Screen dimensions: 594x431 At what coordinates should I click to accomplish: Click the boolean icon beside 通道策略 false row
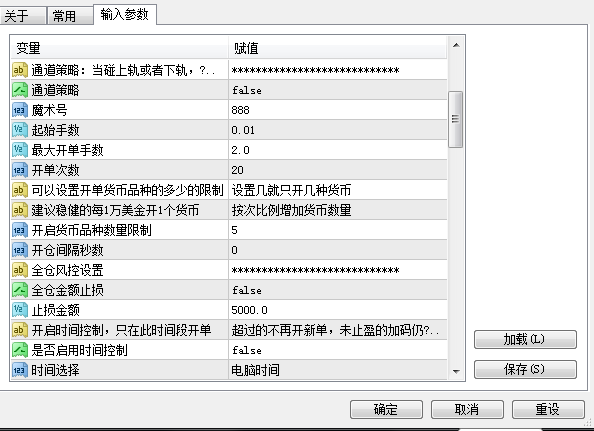coord(20,90)
